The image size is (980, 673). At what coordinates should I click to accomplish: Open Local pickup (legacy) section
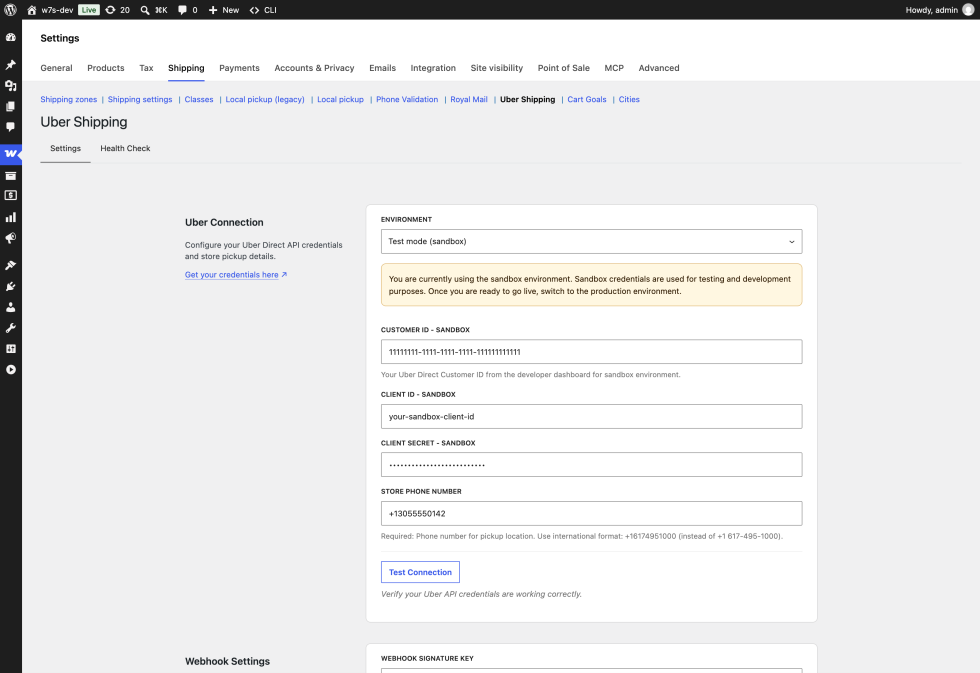[265, 99]
